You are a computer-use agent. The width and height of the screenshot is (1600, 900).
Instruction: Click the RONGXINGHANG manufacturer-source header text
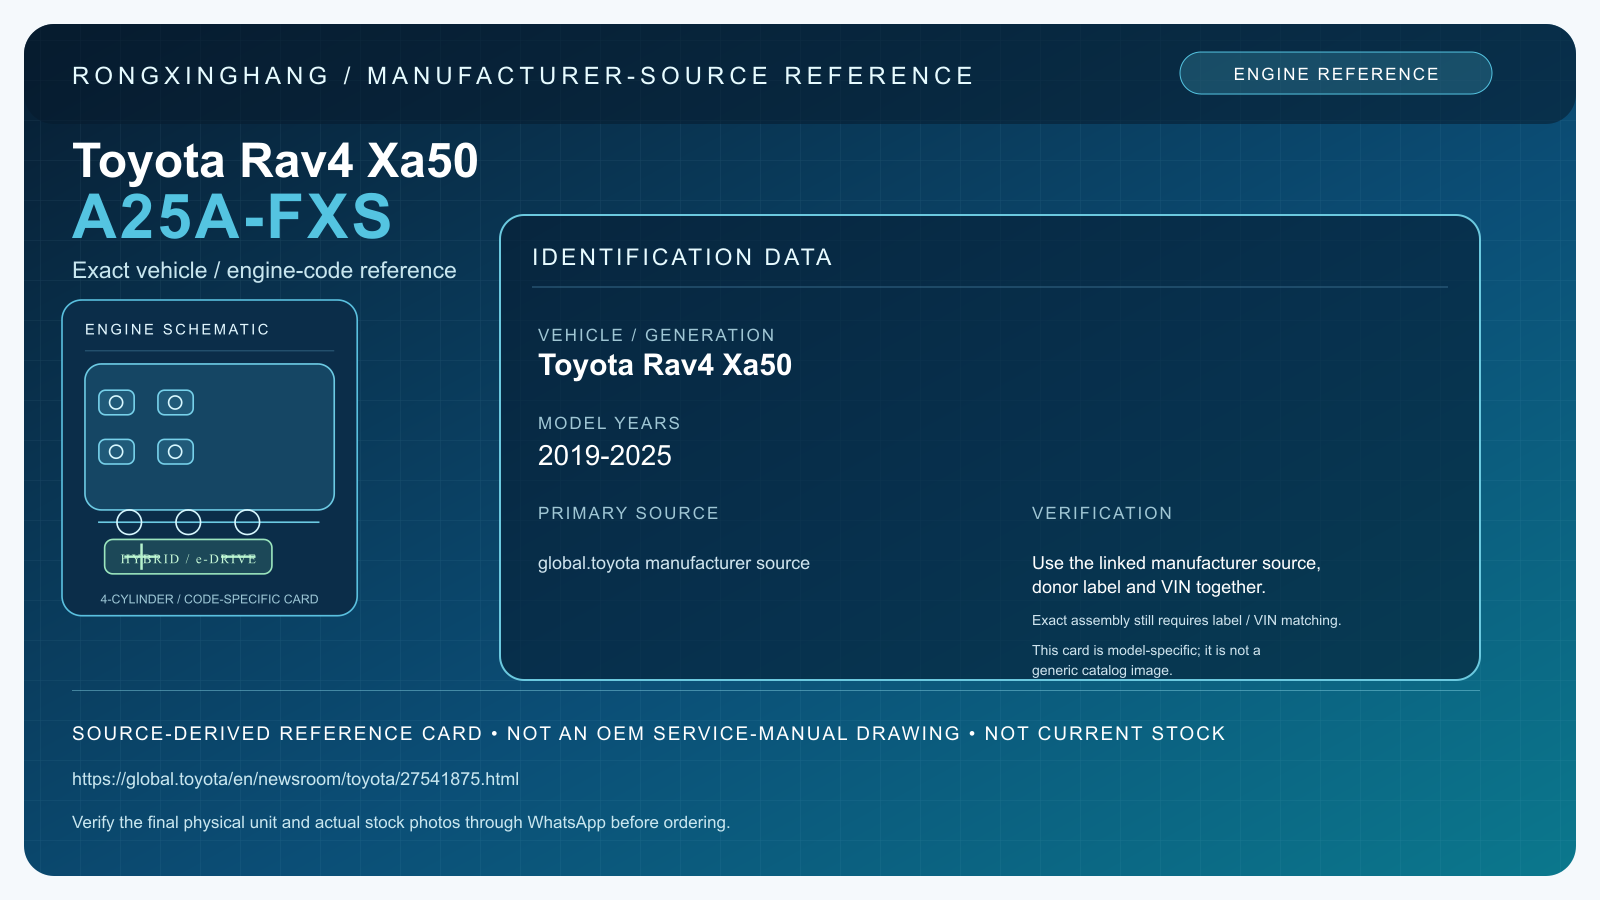pyautogui.click(x=523, y=76)
